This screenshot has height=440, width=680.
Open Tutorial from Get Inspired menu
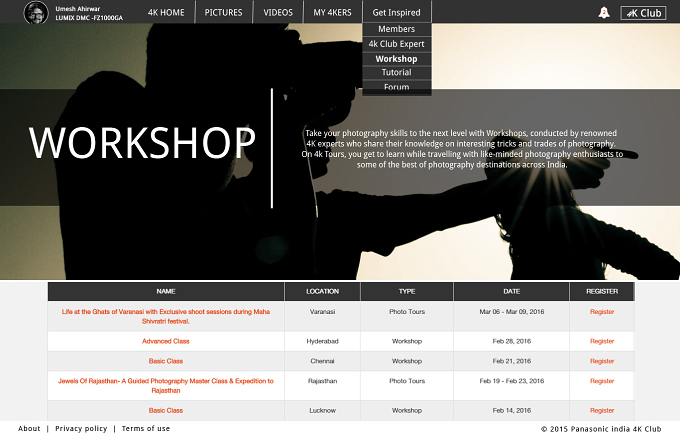(396, 72)
